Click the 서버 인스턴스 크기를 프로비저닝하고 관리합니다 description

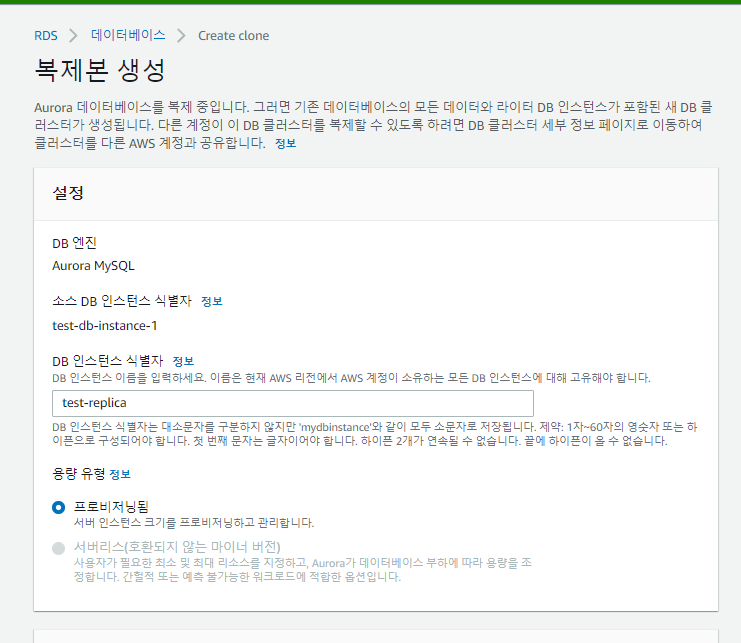194,523
